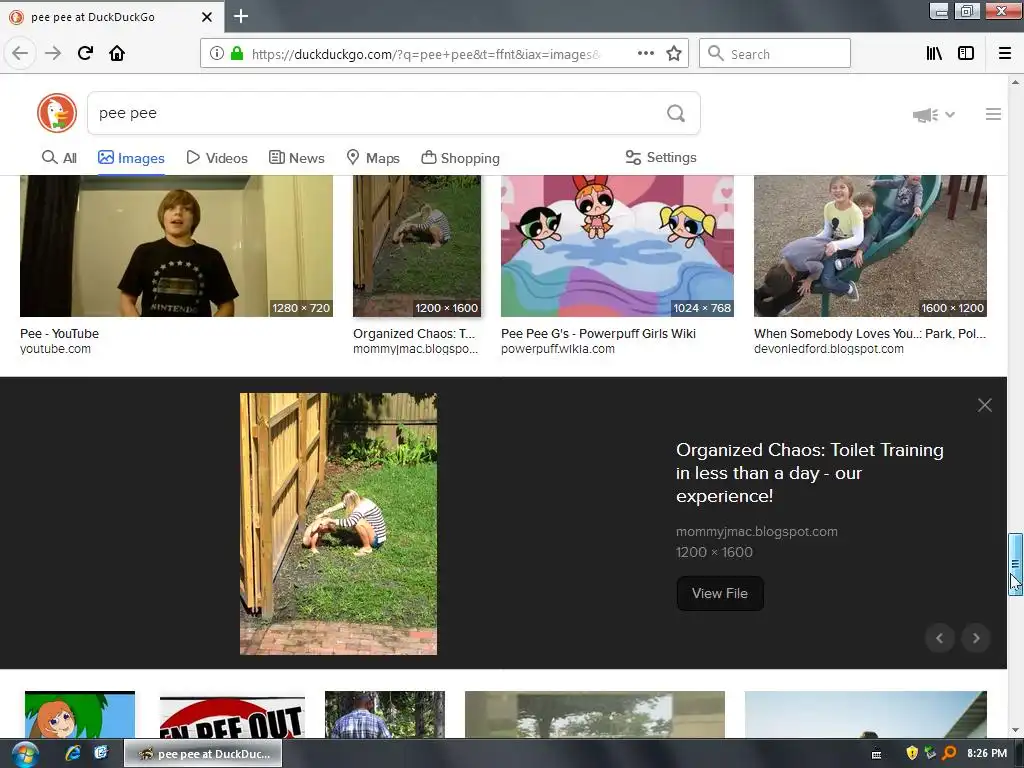
Task: Open the Pee - YouTube thumbnail
Action: click(x=176, y=246)
